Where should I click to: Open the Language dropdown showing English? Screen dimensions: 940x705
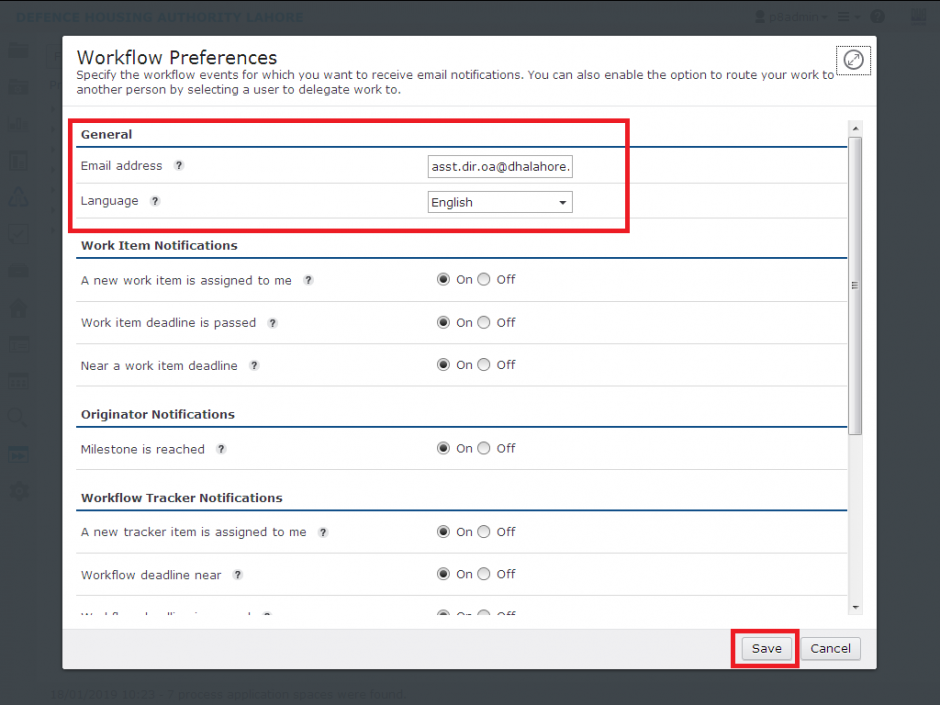[x=499, y=202]
